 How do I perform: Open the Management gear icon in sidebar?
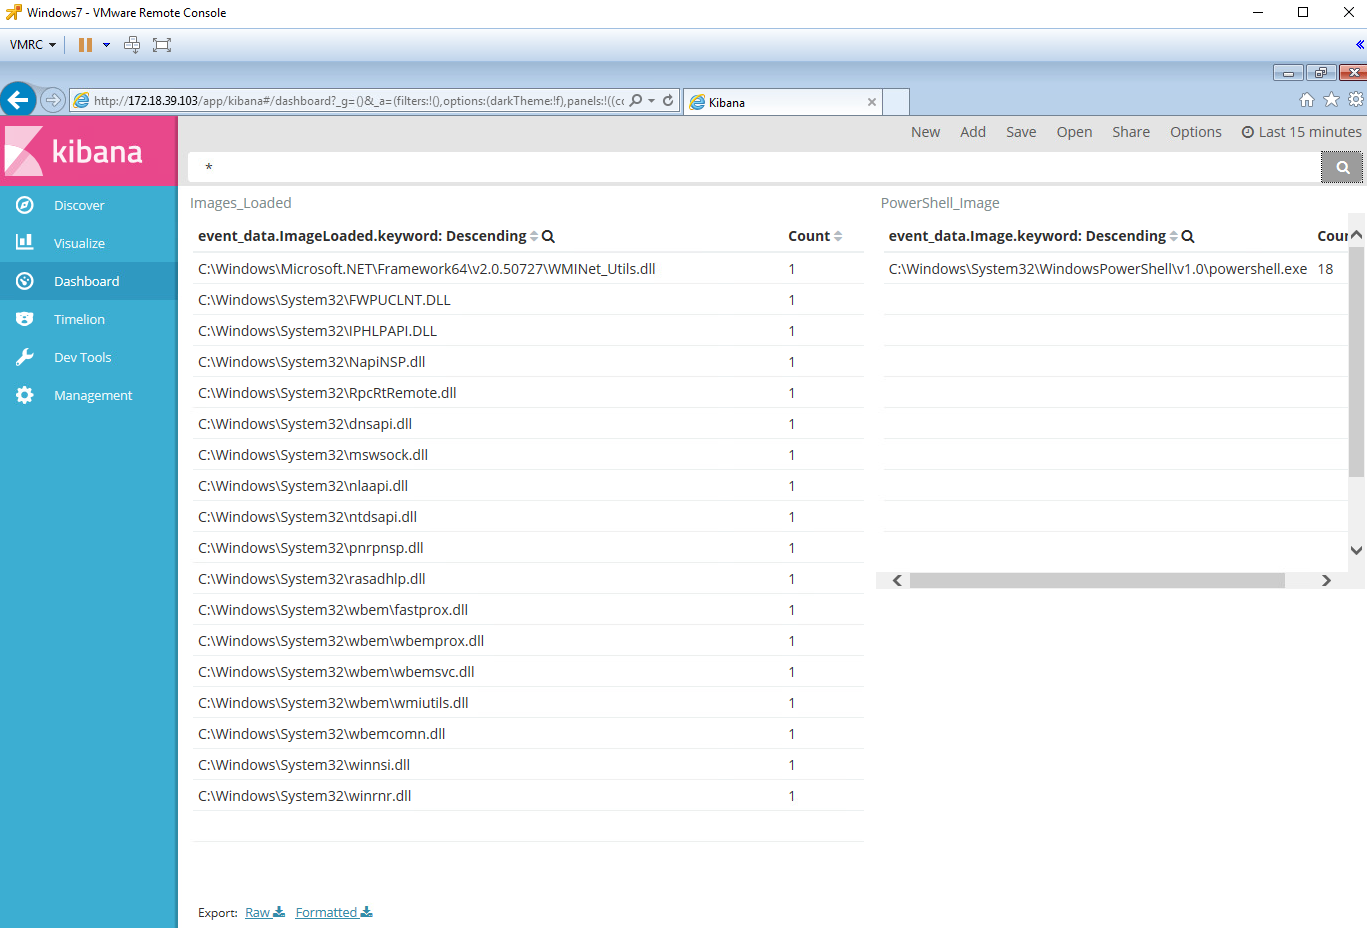pyautogui.click(x=25, y=395)
